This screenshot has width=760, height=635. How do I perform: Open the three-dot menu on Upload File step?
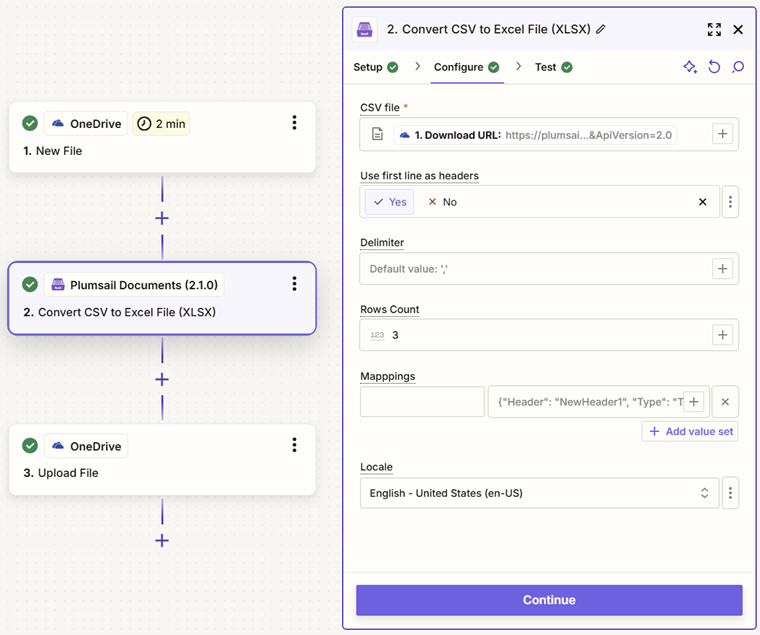(x=294, y=445)
